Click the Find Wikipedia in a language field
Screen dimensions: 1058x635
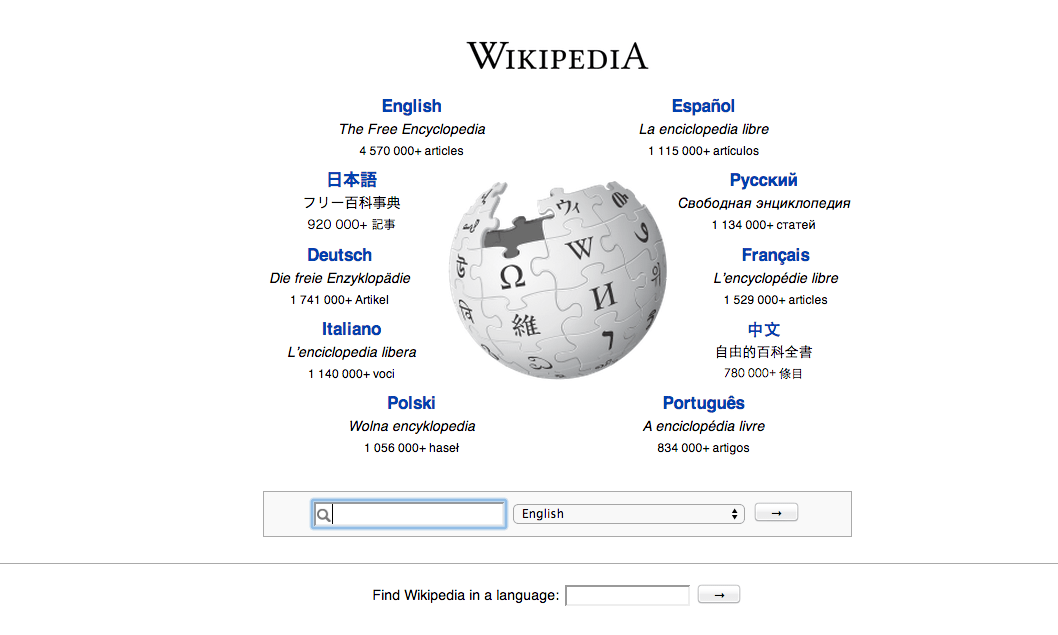click(626, 594)
